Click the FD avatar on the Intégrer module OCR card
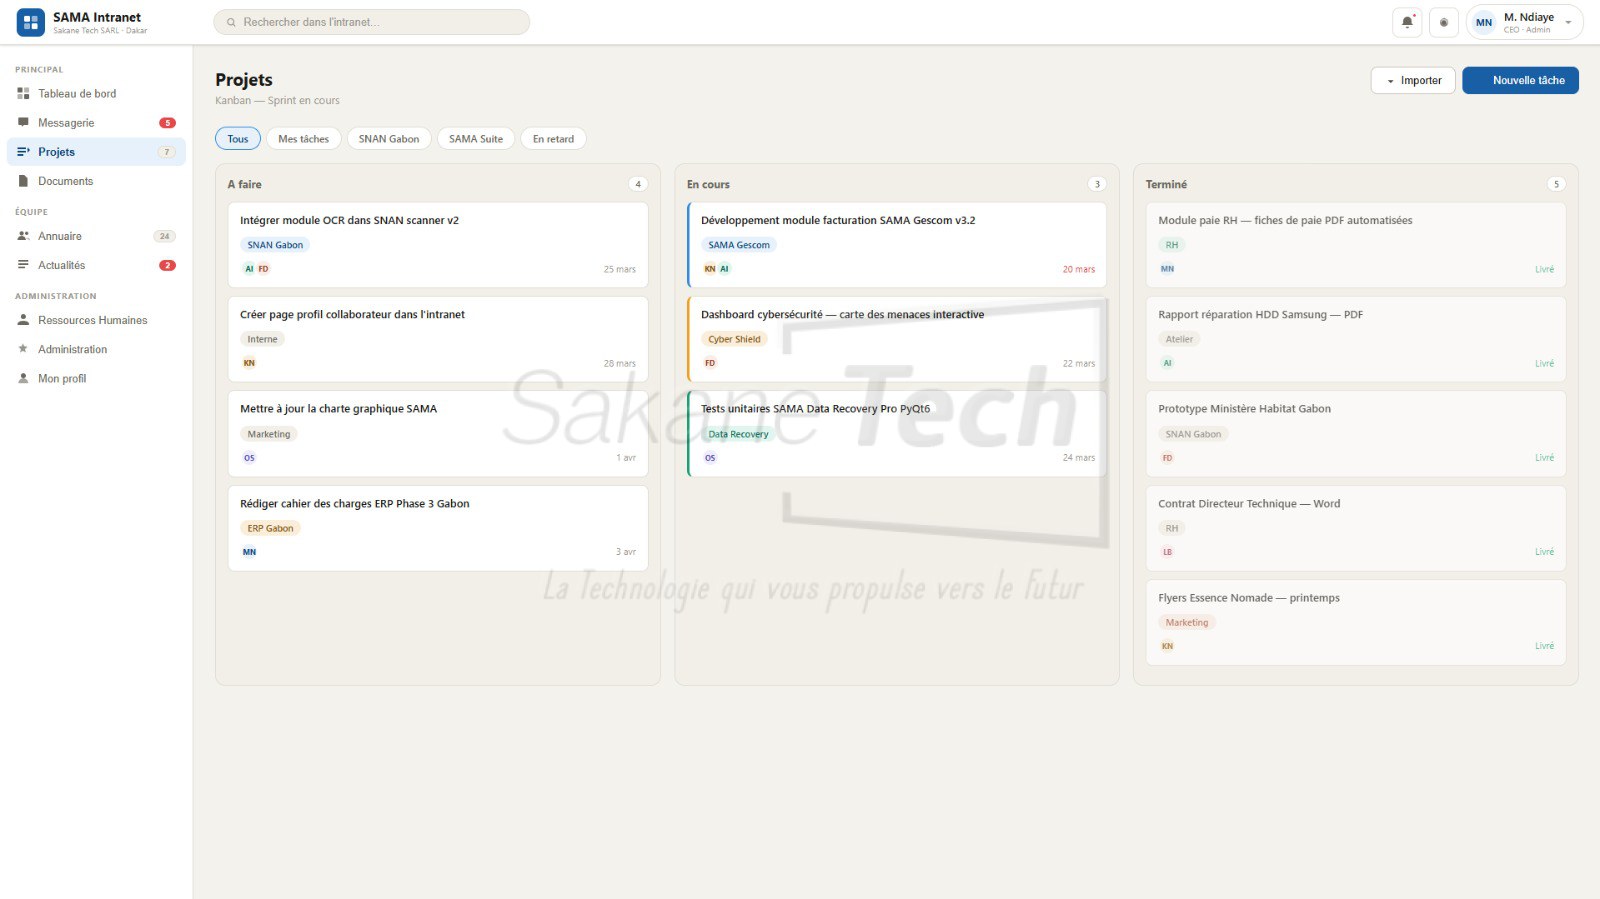The height and width of the screenshot is (899, 1600). click(263, 269)
